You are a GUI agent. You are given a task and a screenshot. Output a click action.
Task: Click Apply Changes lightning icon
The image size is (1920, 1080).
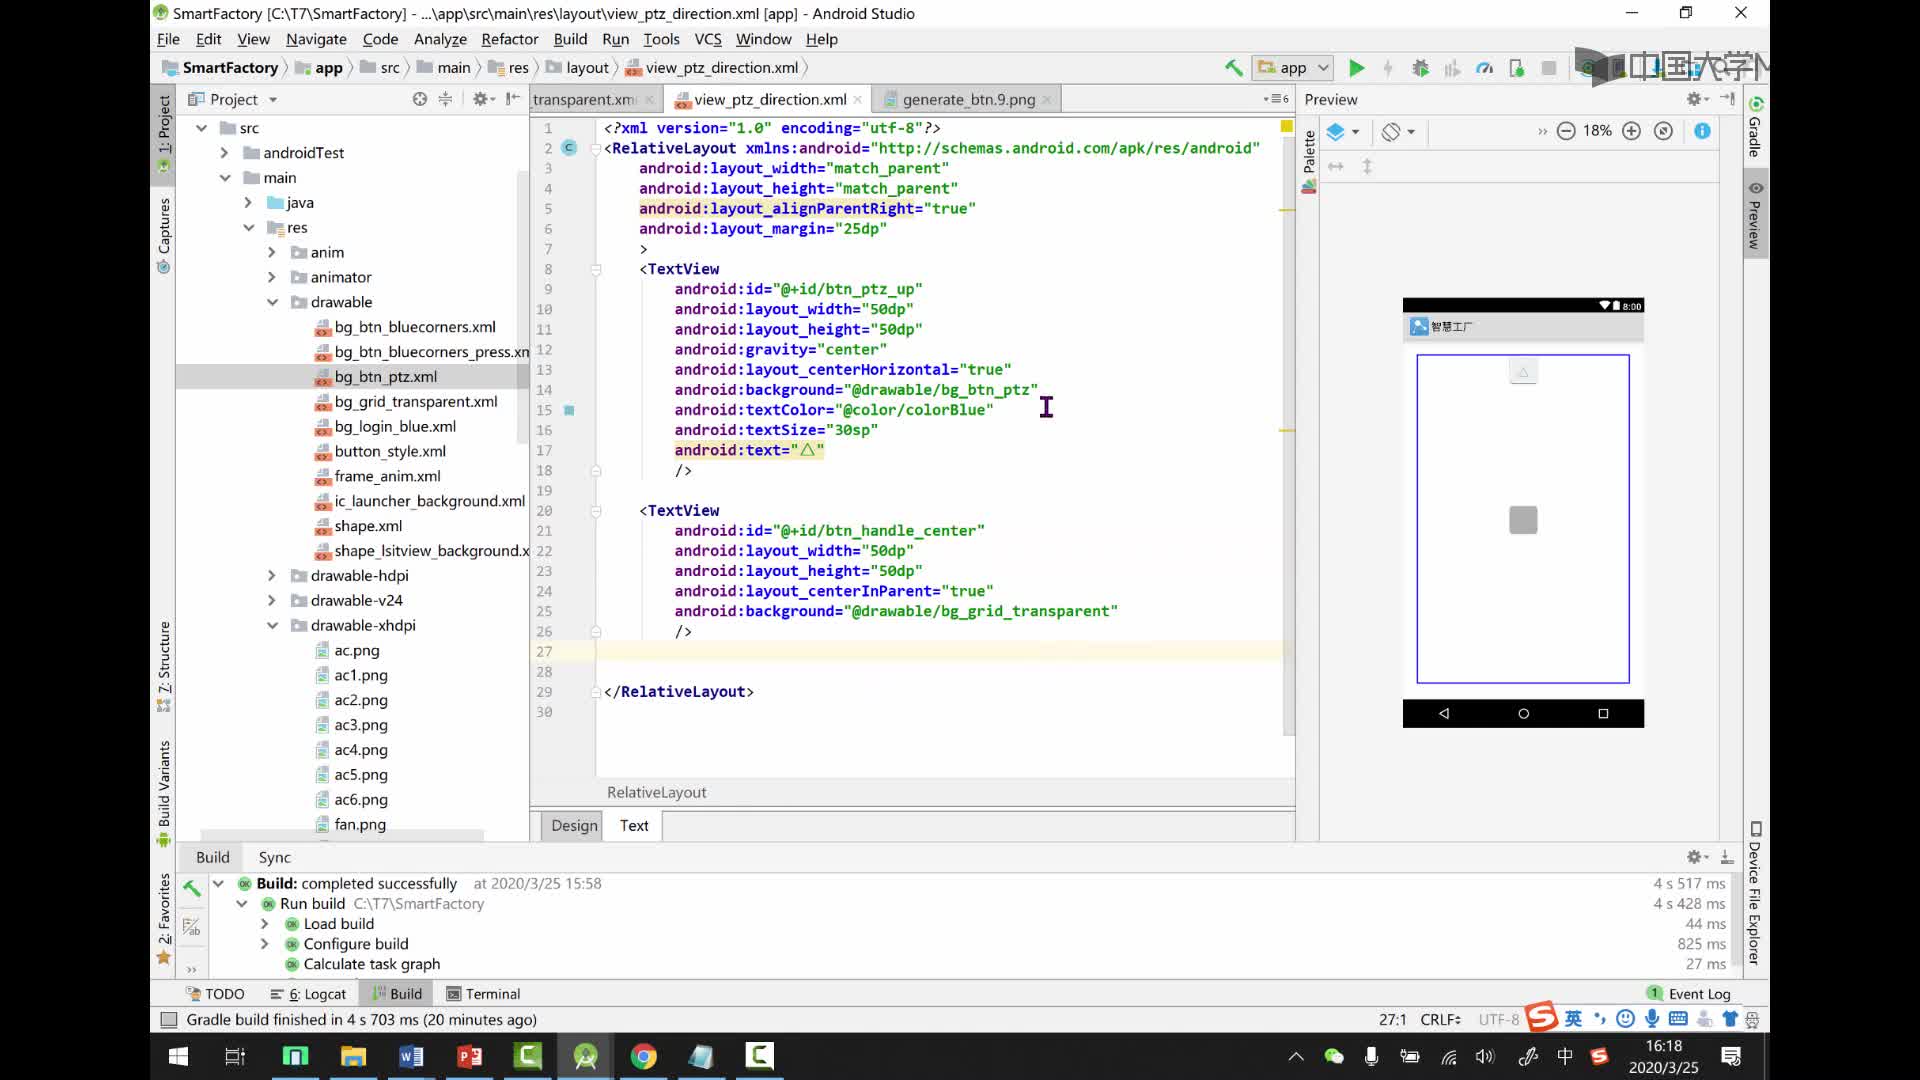tap(1388, 68)
